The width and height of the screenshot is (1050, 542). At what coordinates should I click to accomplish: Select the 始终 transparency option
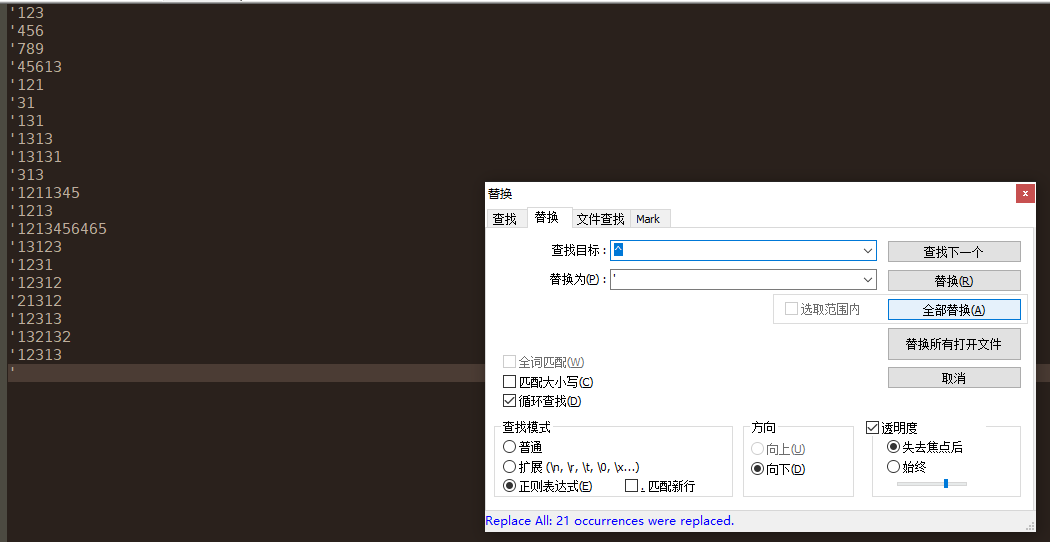(x=893, y=466)
